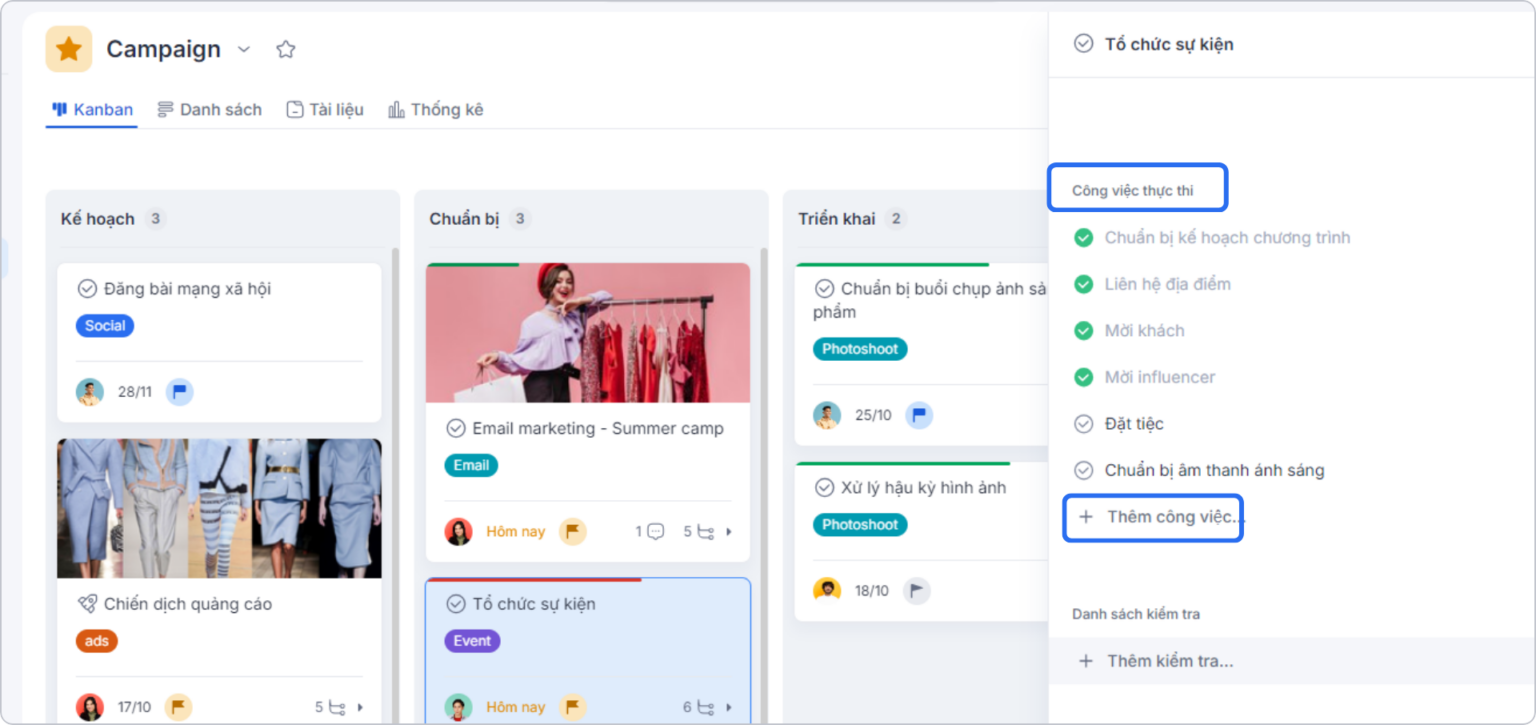Open the Tài liệu tab
The image size is (1536, 725).
(x=325, y=110)
